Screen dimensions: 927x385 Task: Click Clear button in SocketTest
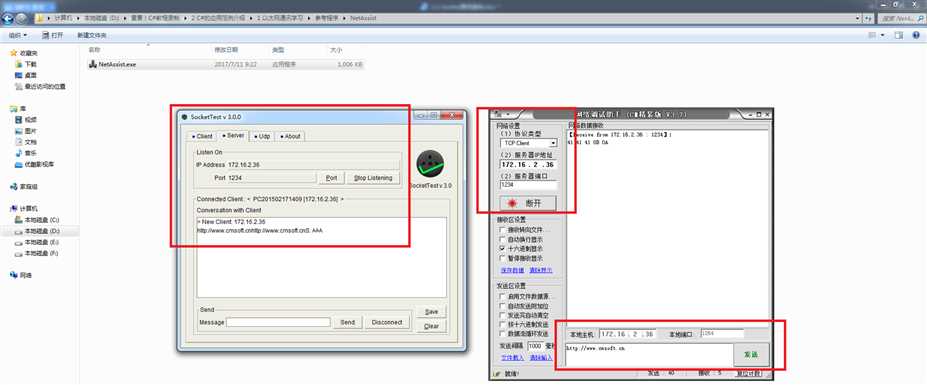click(432, 326)
